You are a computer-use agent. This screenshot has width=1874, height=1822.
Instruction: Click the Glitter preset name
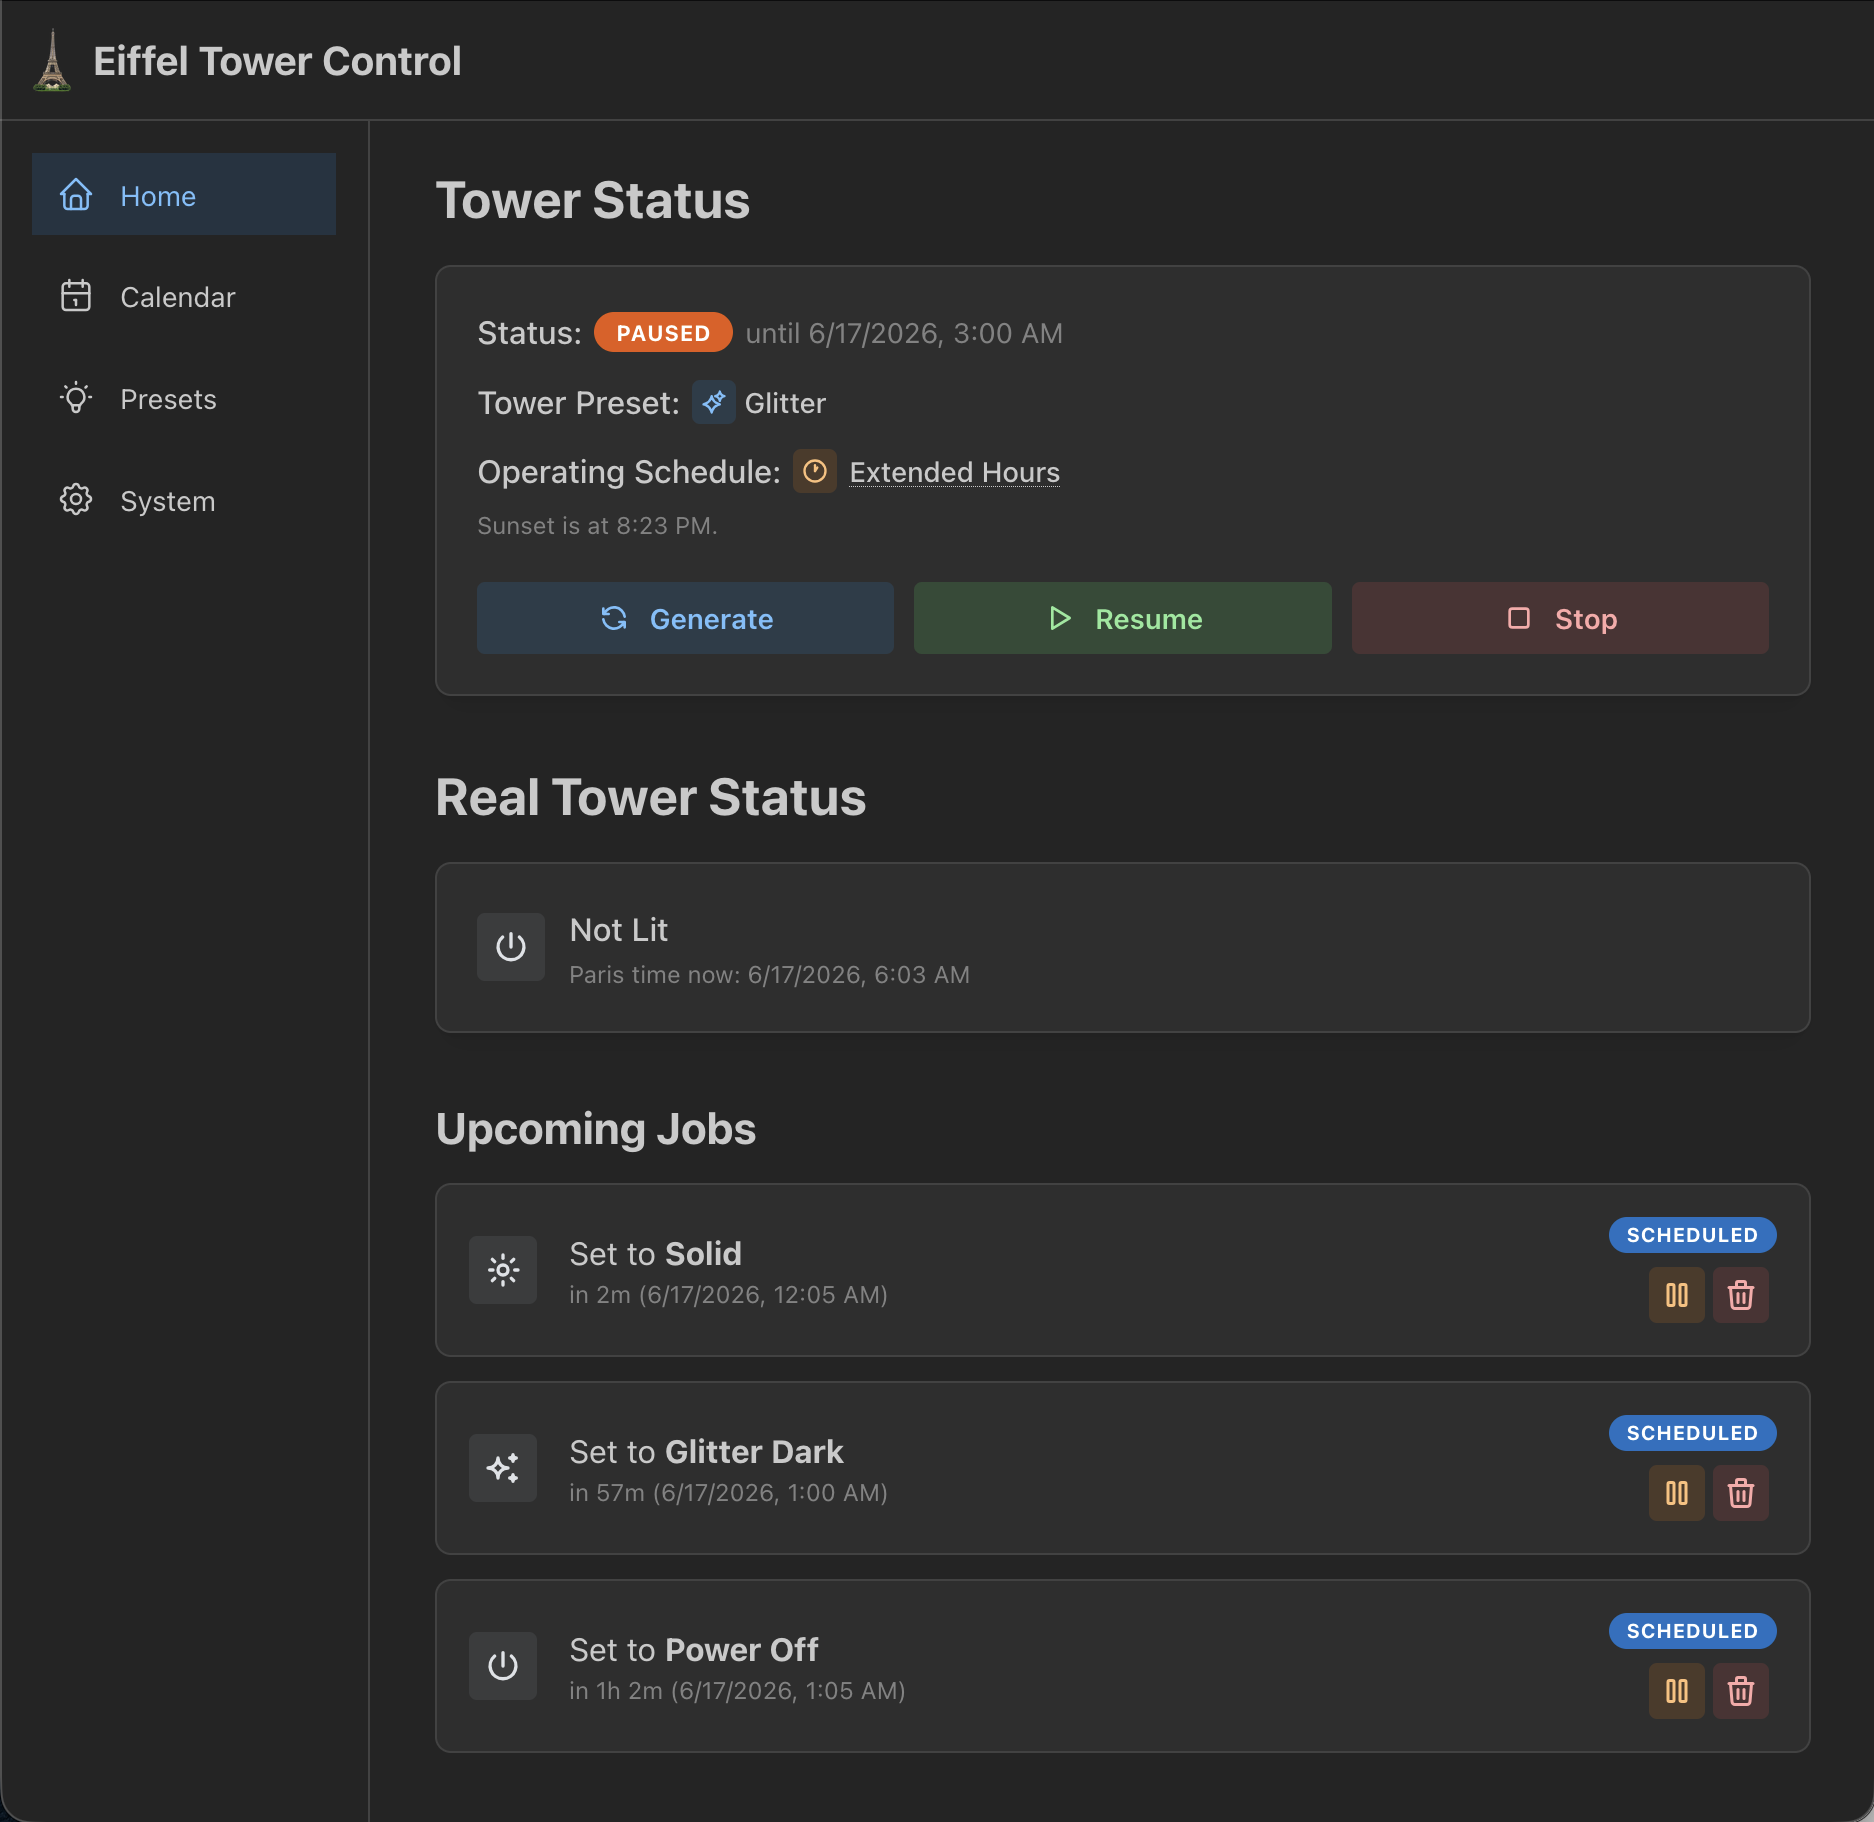pos(785,403)
